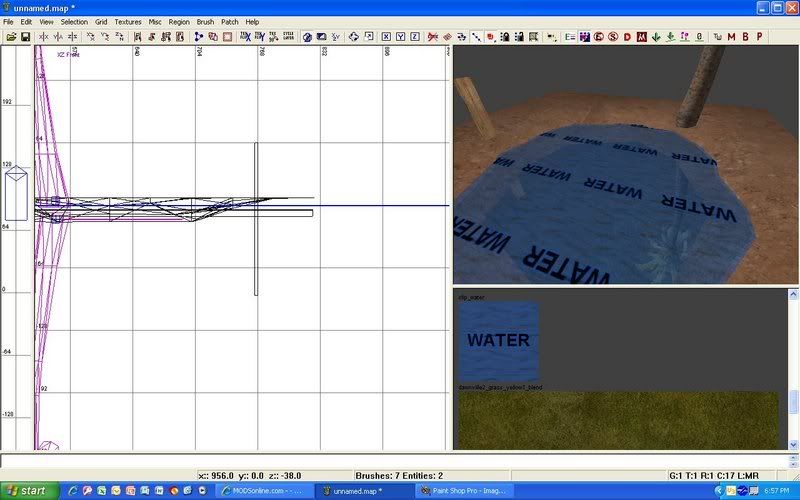Select the blue WATER texture thumbnail
Image resolution: width=800 pixels, height=500 pixels.
click(x=498, y=341)
